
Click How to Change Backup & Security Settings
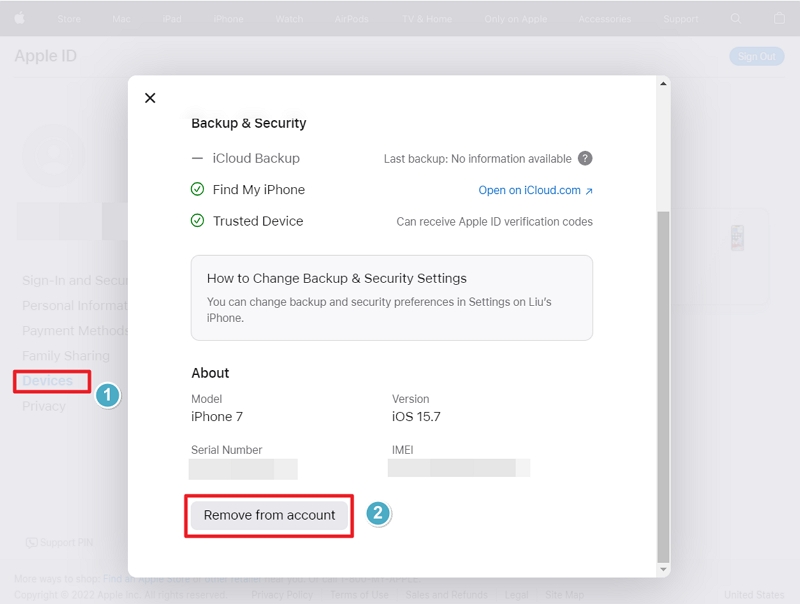(x=337, y=278)
